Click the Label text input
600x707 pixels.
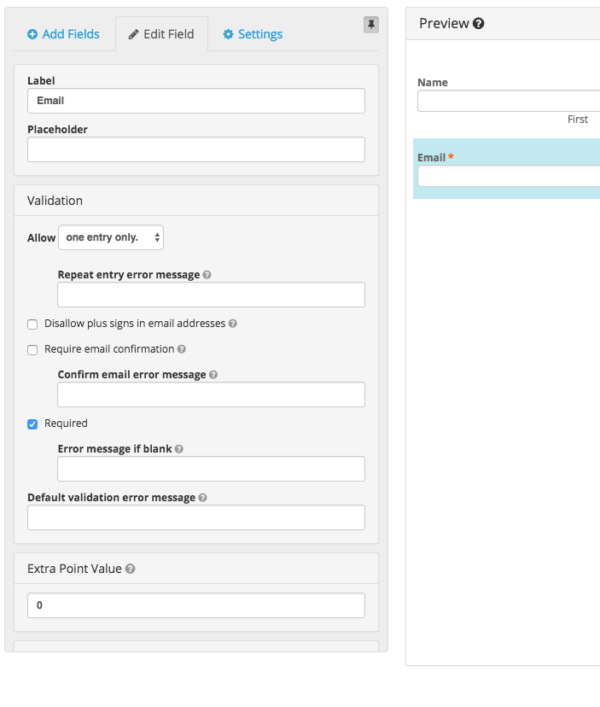click(196, 101)
